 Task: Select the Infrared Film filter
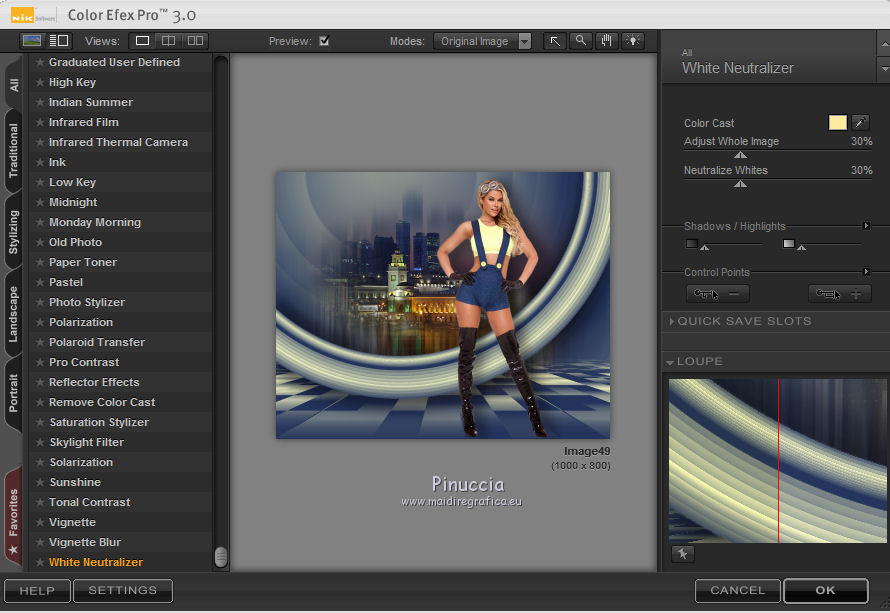(x=121, y=122)
